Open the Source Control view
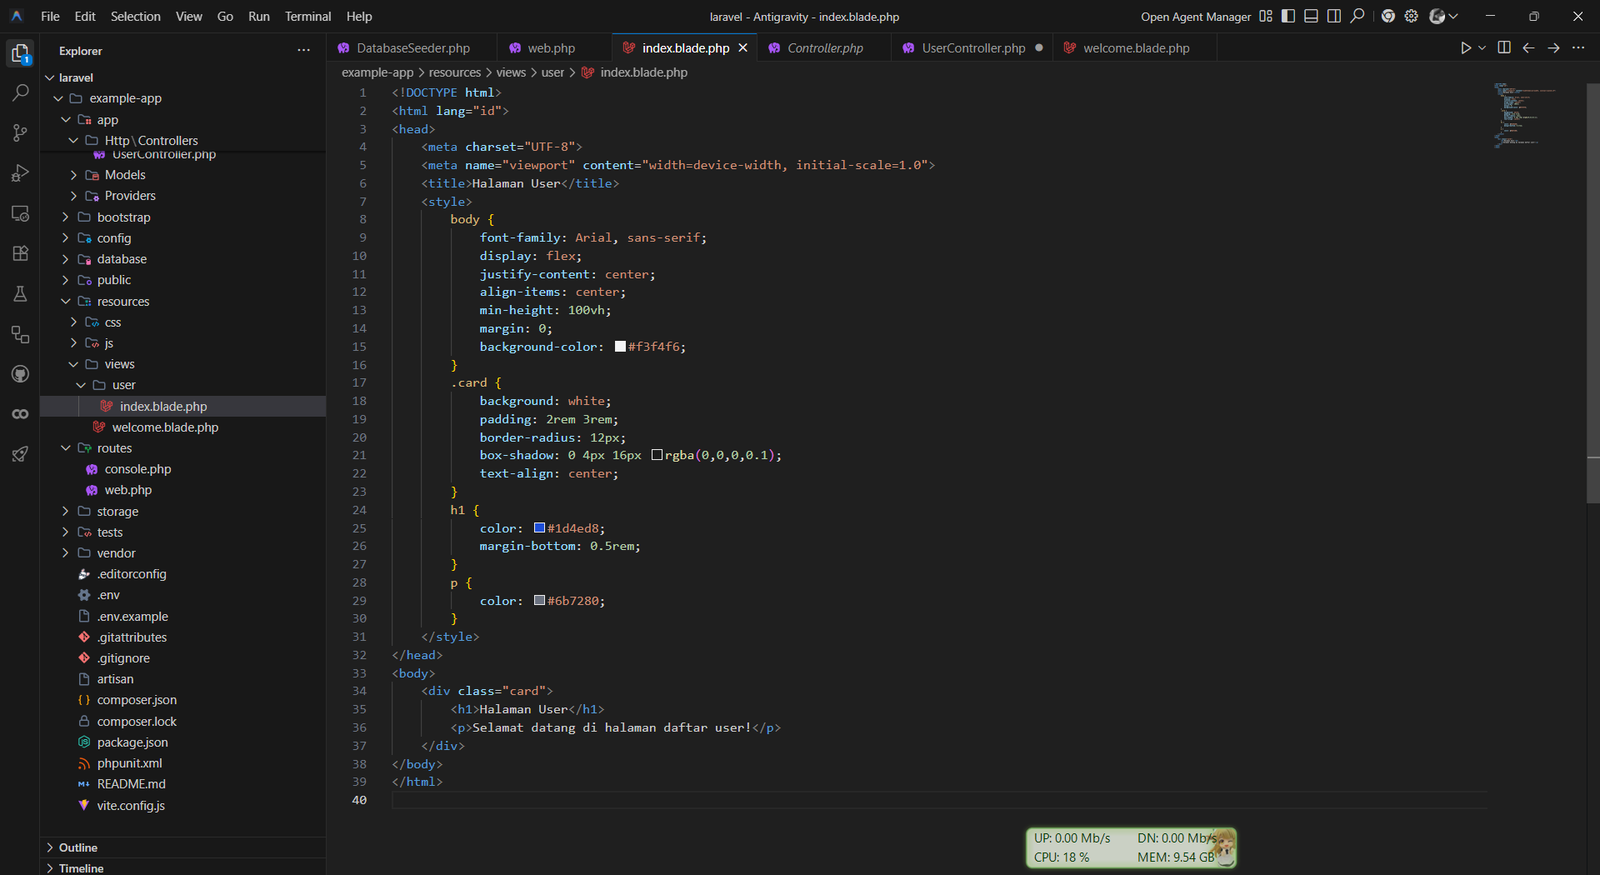1600x875 pixels. (20, 133)
